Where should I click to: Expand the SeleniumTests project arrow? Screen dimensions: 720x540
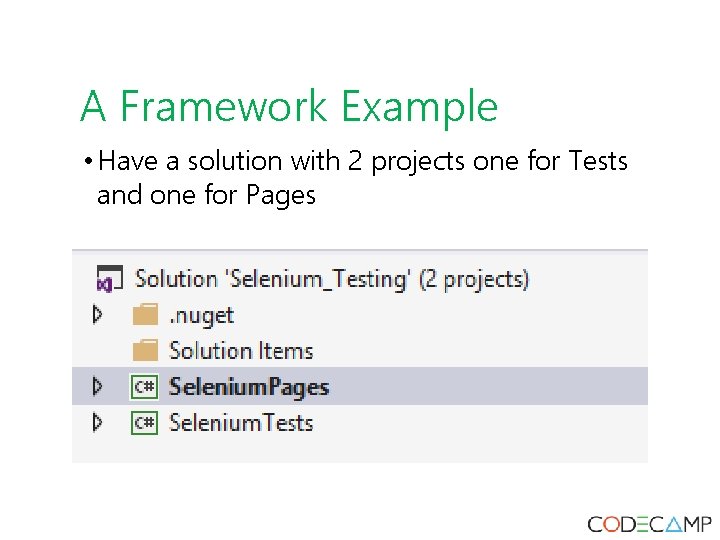pyautogui.click(x=97, y=422)
